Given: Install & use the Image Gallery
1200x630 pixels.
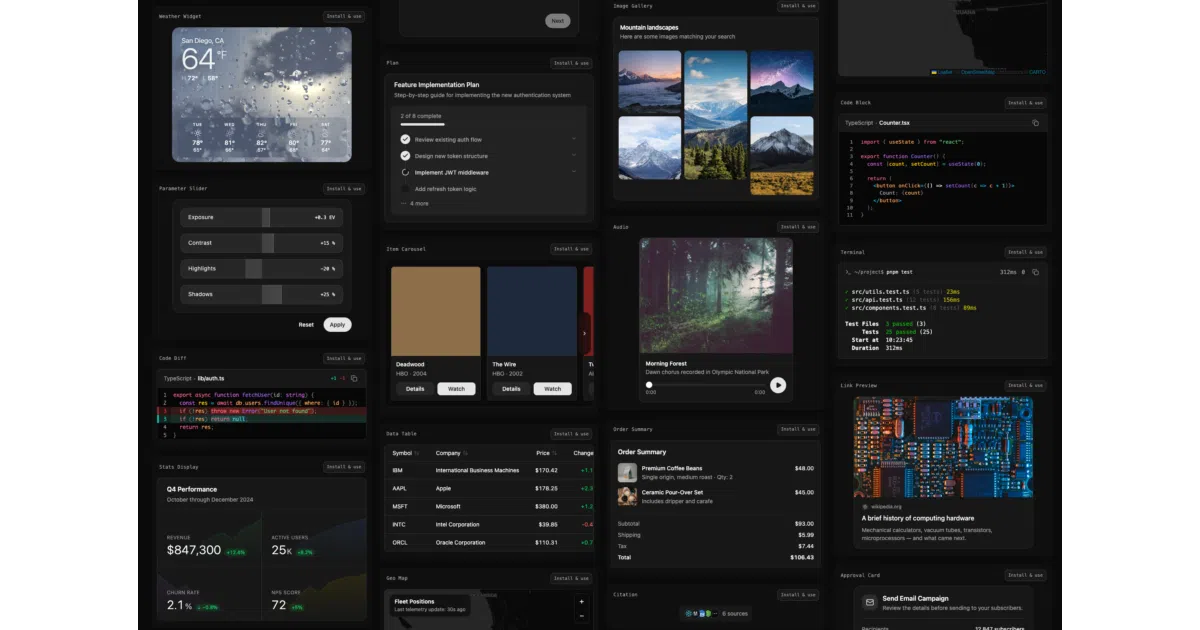Looking at the screenshot, I should pos(798,6).
